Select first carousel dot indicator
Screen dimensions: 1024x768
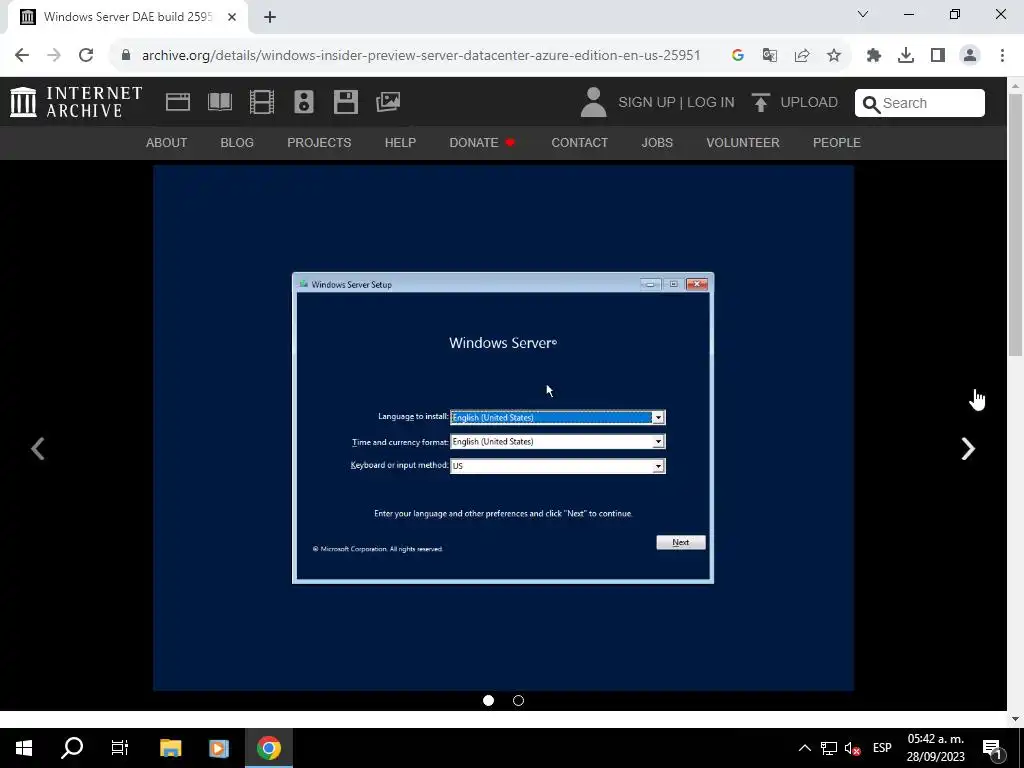tap(488, 700)
